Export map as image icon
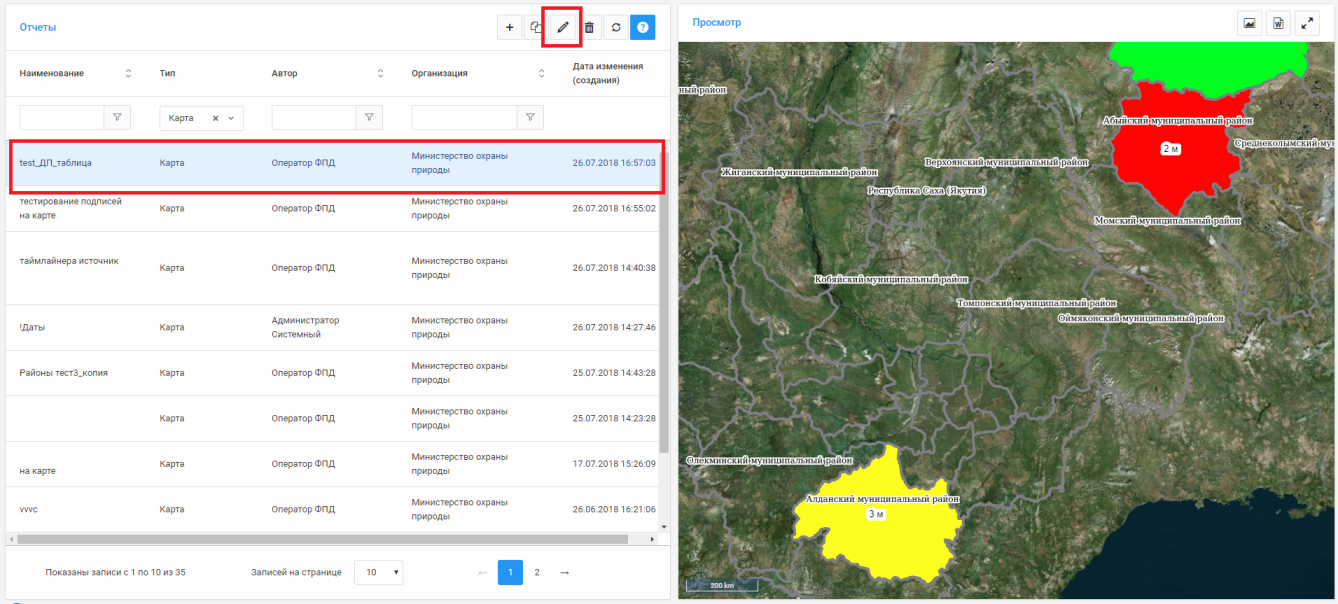This screenshot has width=1338, height=604. pyautogui.click(x=1249, y=23)
